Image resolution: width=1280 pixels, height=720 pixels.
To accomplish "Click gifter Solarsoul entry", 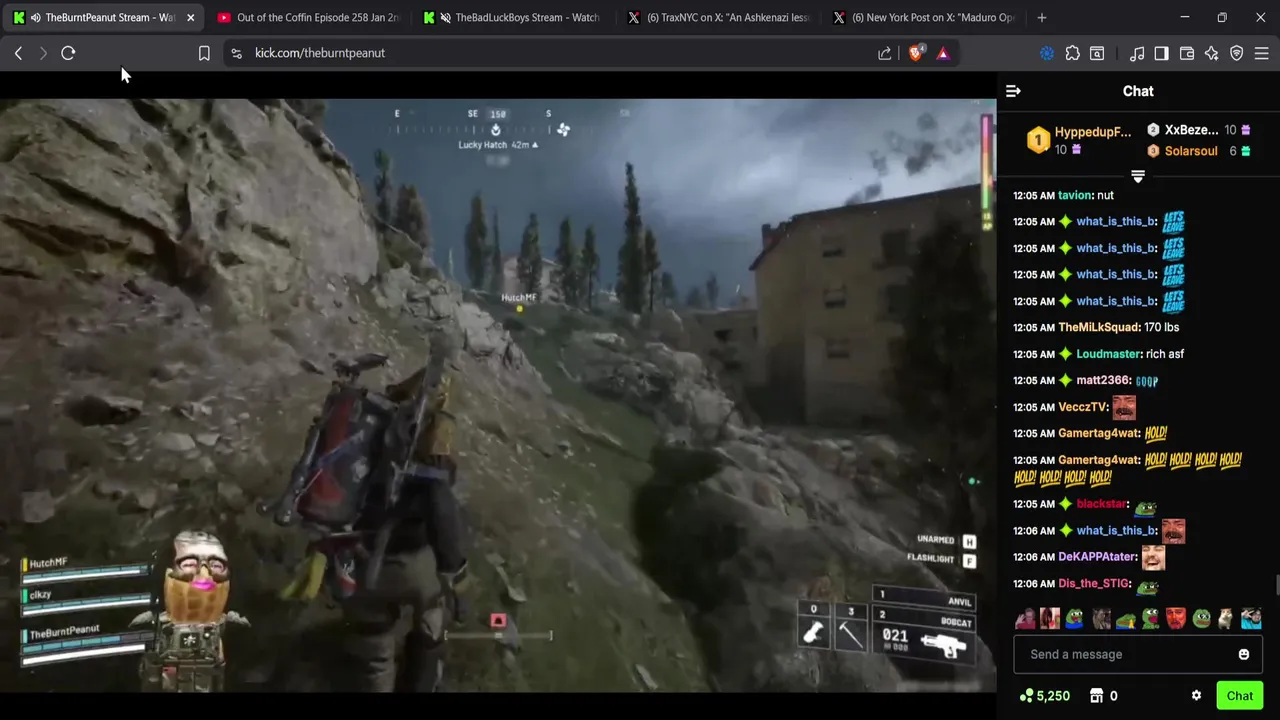I will click(1198, 151).
